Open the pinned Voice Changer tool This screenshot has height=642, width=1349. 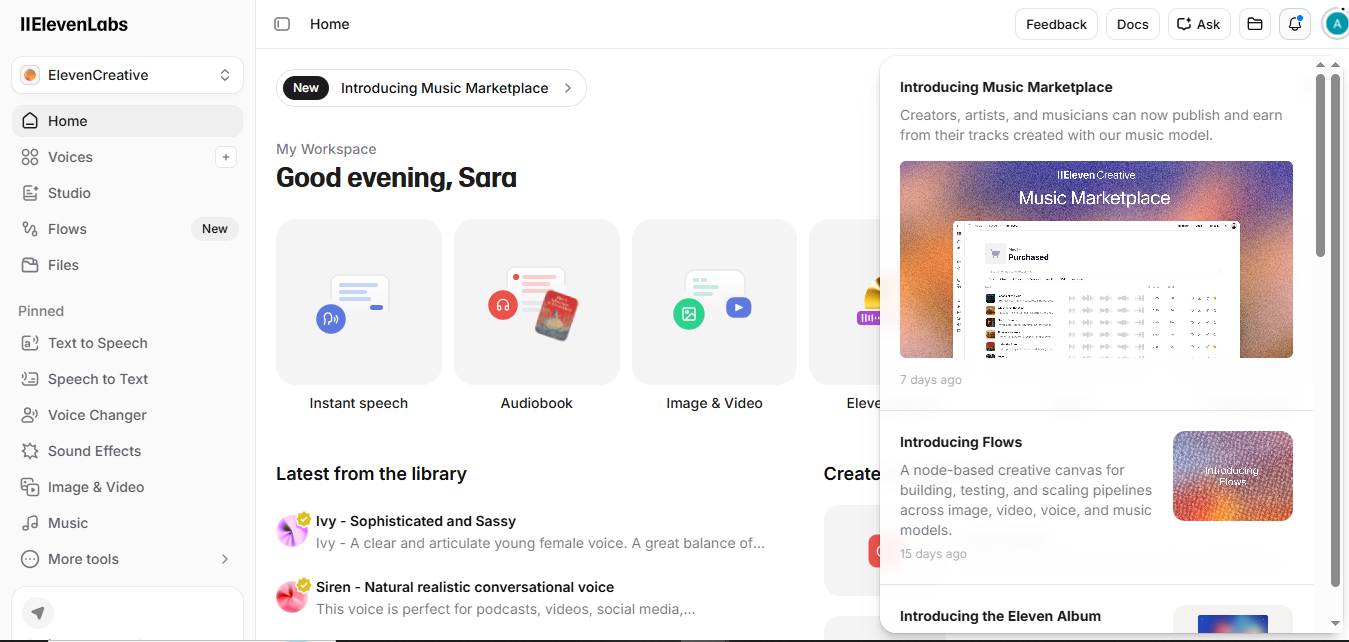127,415
